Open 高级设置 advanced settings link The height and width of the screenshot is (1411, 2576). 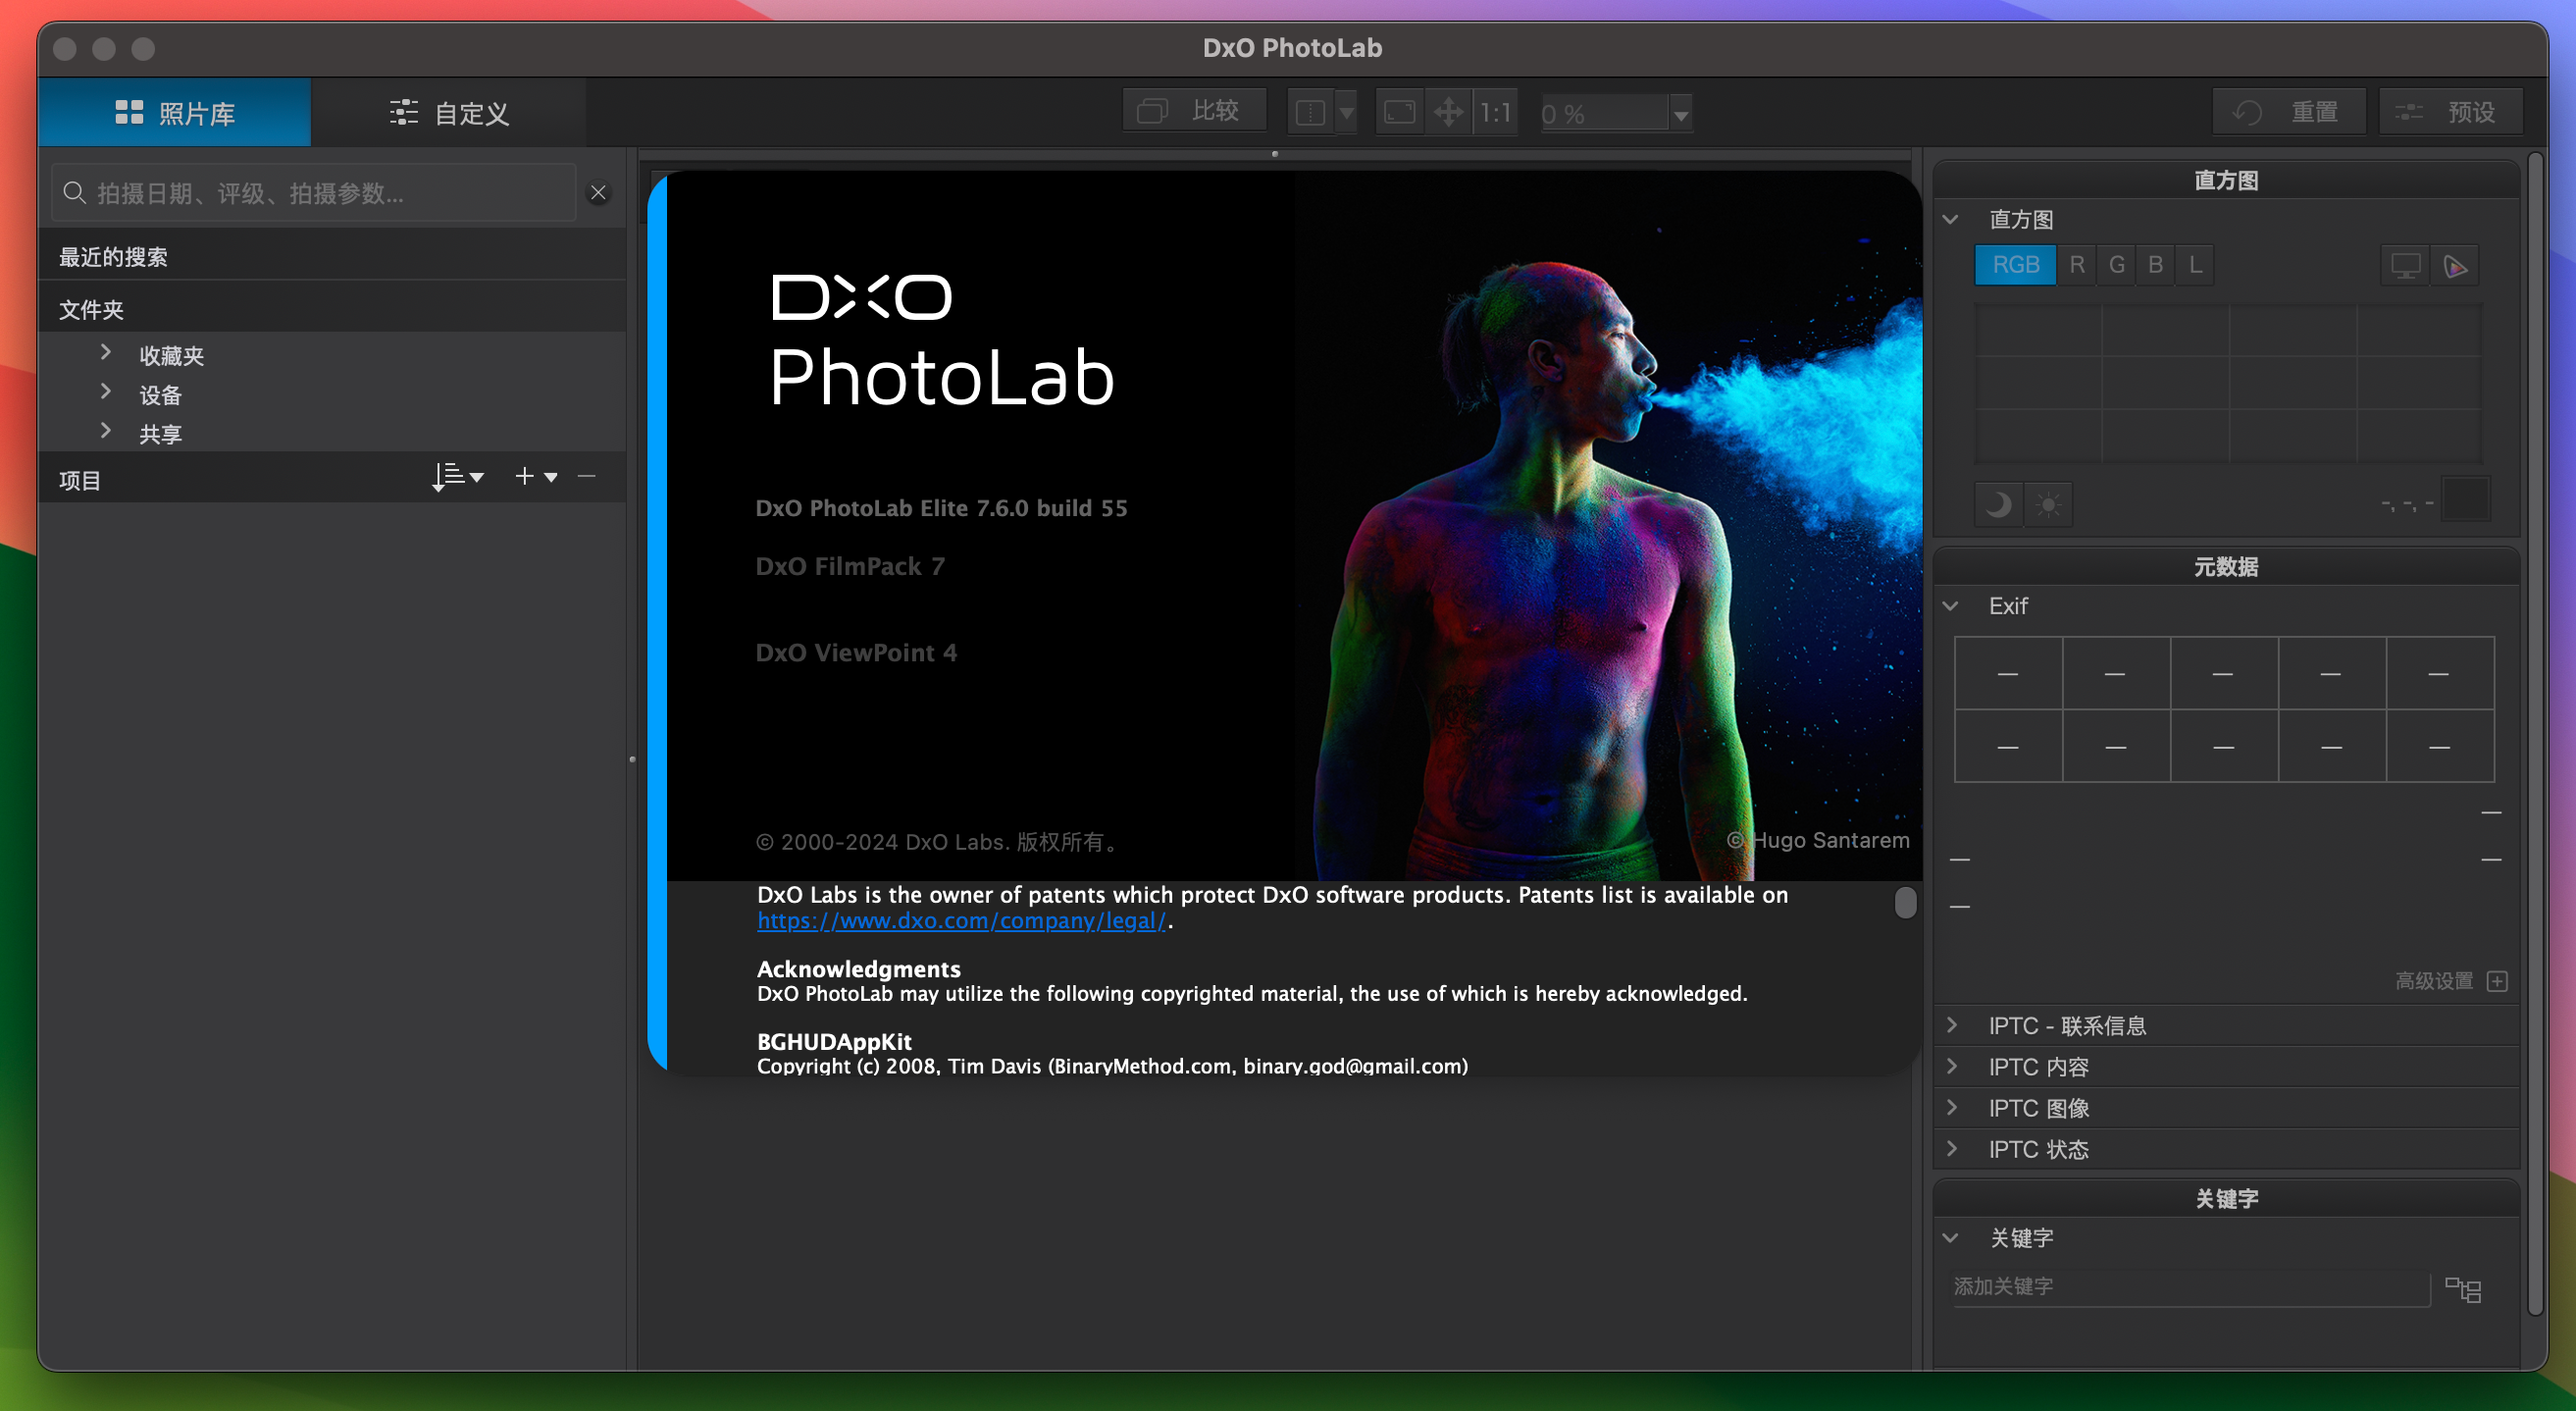click(x=2434, y=981)
